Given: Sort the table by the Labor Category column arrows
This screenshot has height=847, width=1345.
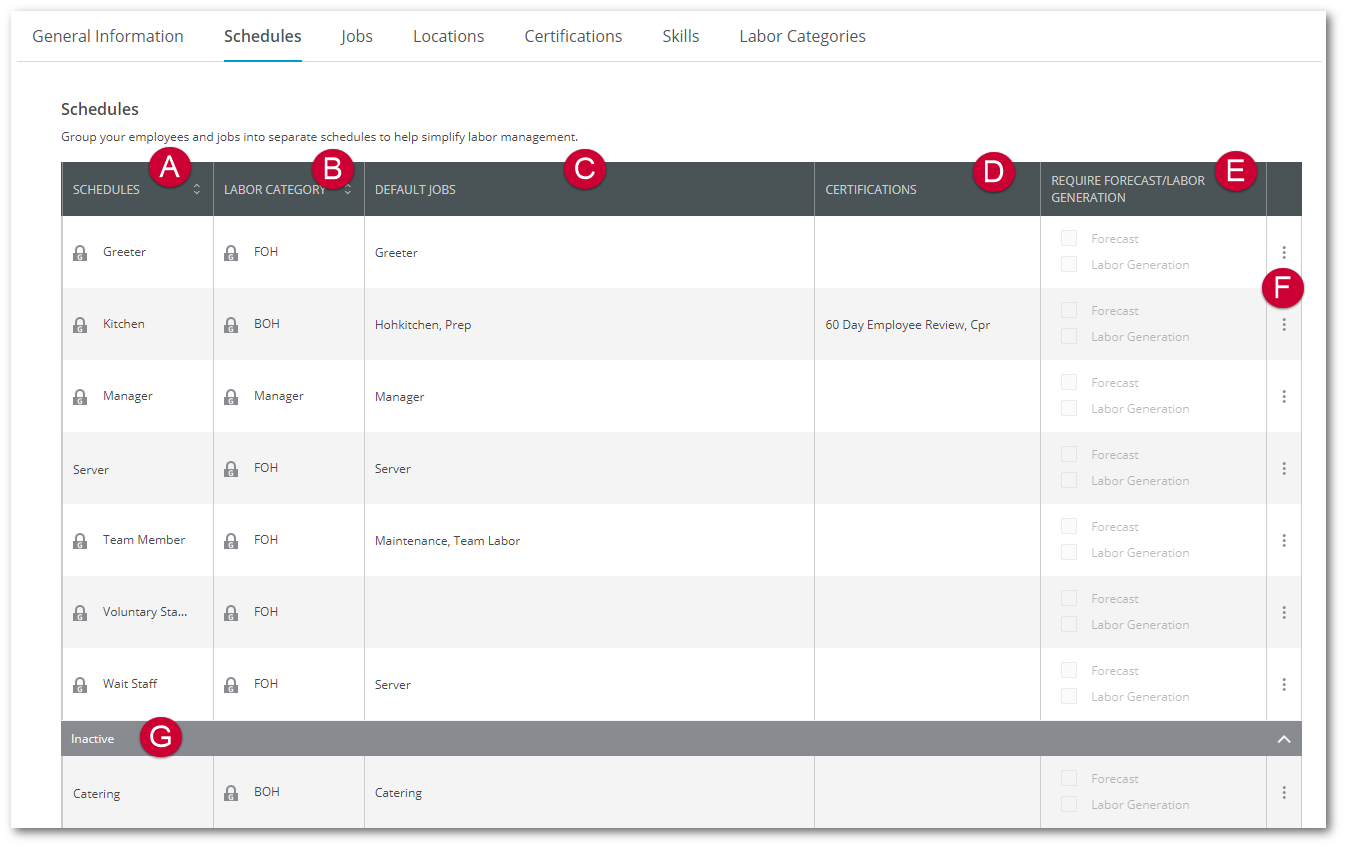Looking at the screenshot, I should (348, 189).
